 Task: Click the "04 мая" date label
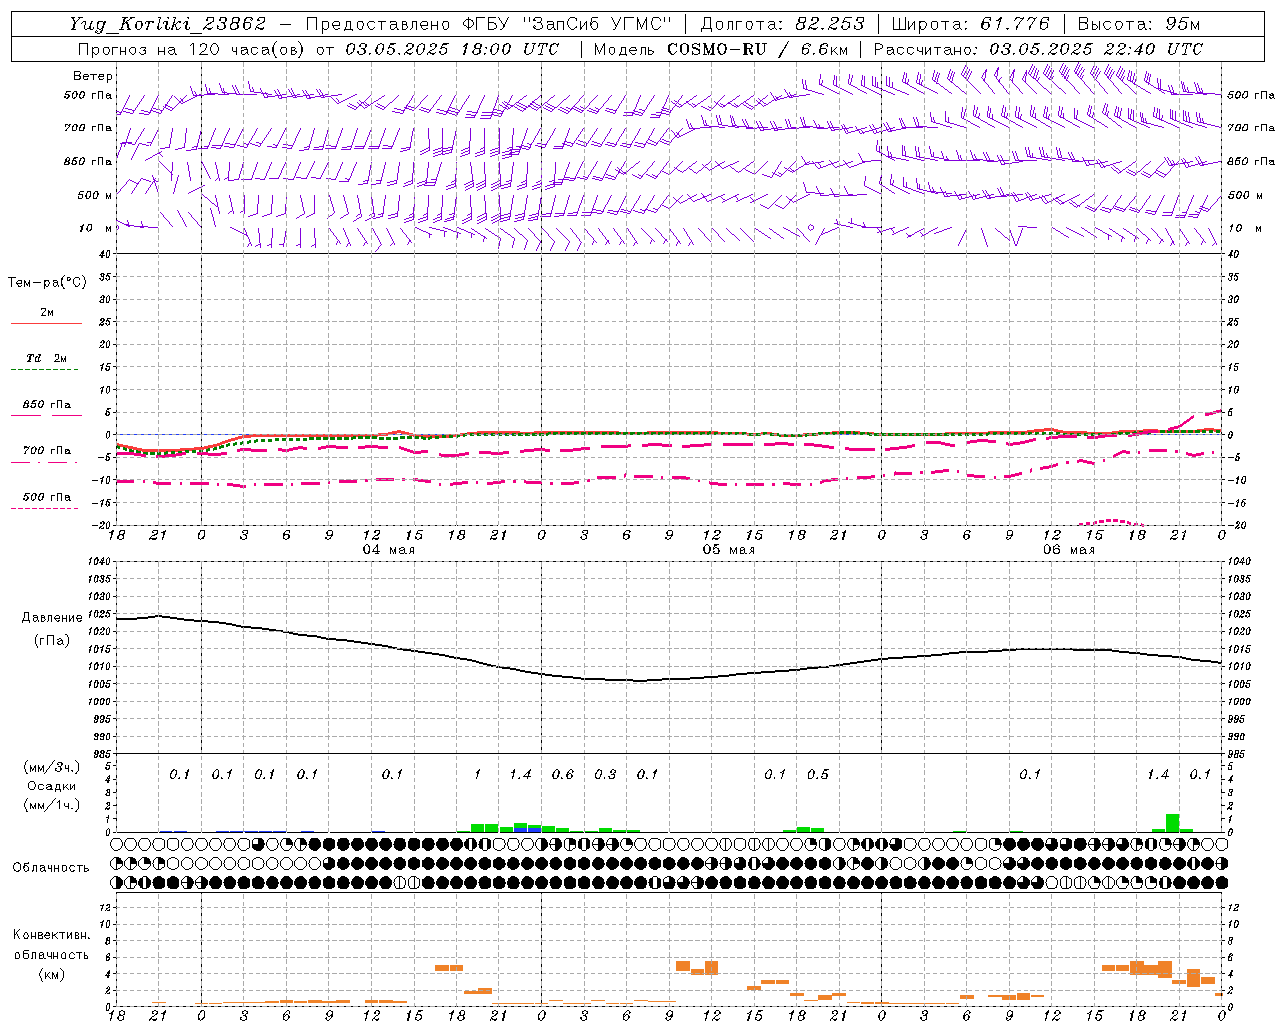(x=388, y=550)
